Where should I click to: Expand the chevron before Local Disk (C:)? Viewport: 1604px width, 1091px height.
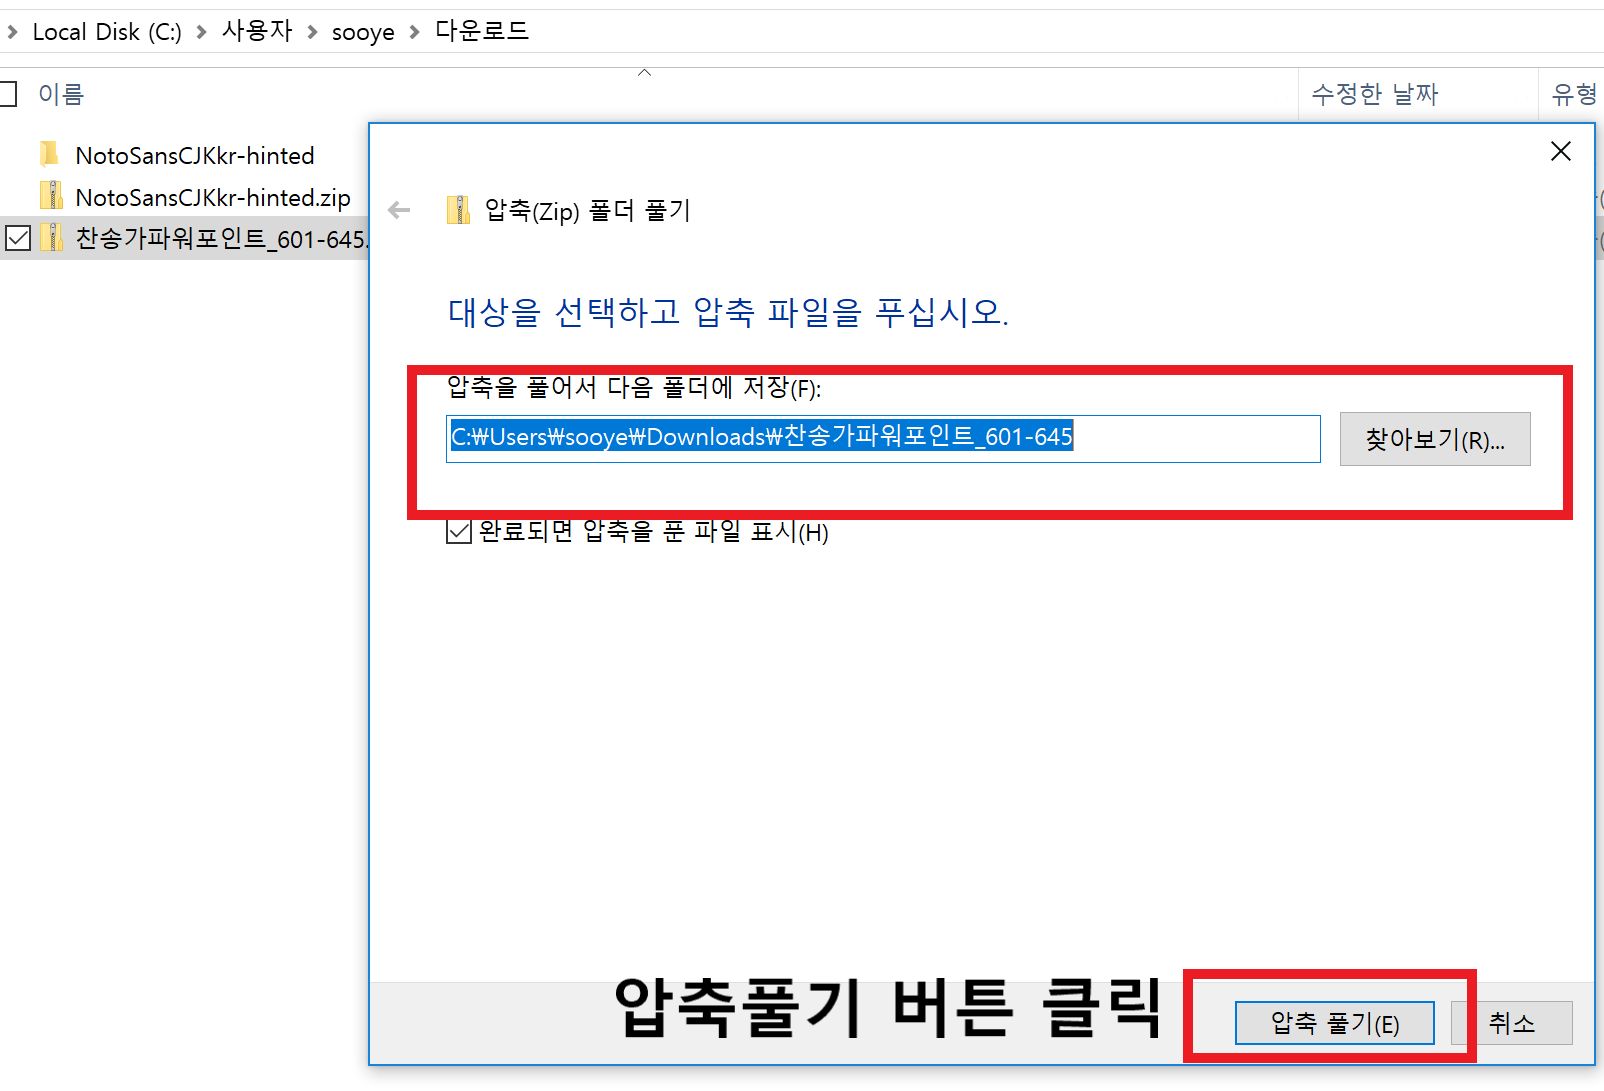(12, 32)
